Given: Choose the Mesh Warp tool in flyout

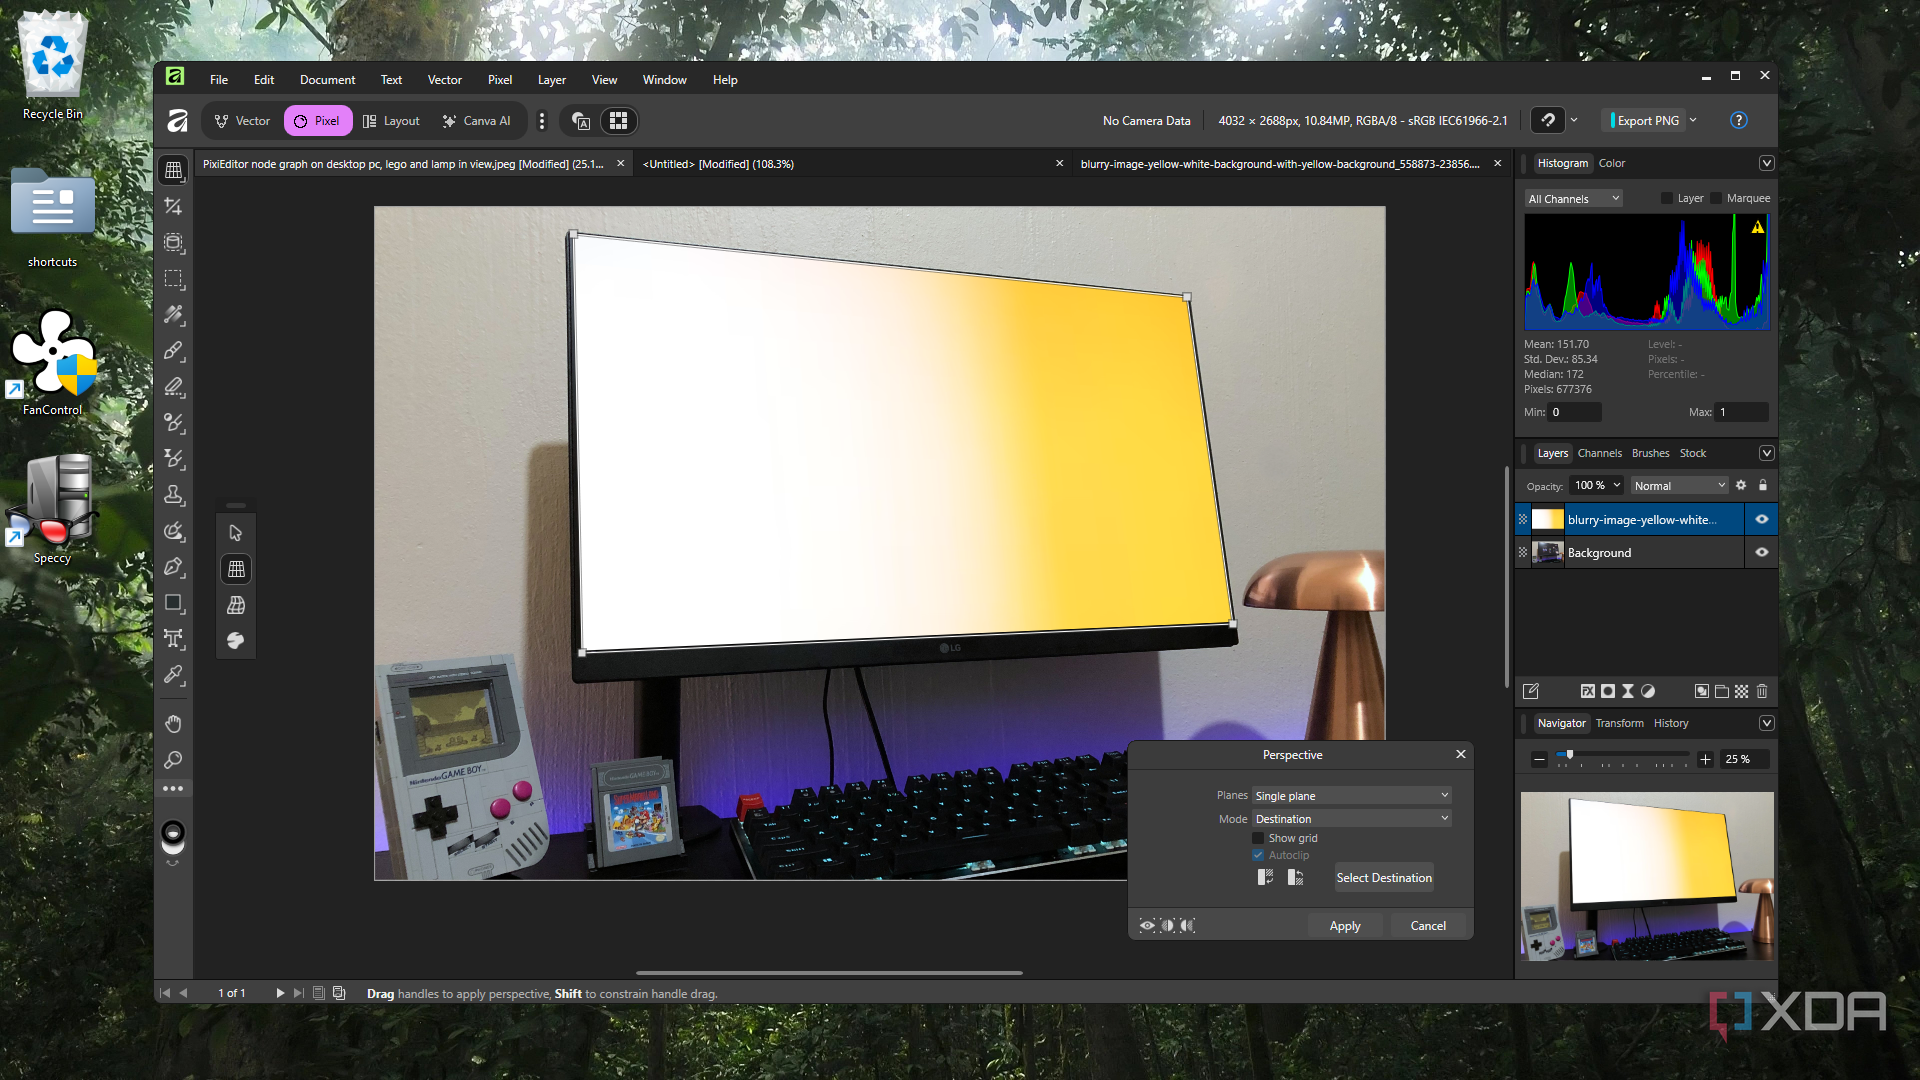Looking at the screenshot, I should (x=236, y=605).
